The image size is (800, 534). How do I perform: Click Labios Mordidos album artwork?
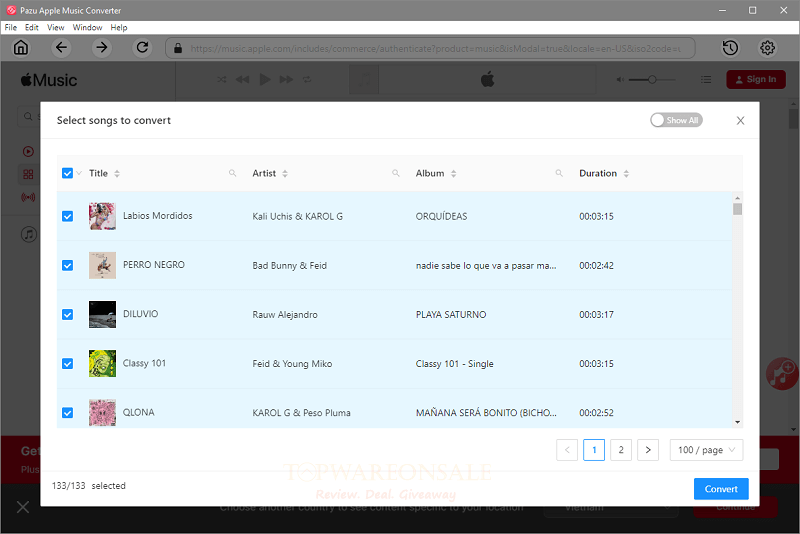102,216
